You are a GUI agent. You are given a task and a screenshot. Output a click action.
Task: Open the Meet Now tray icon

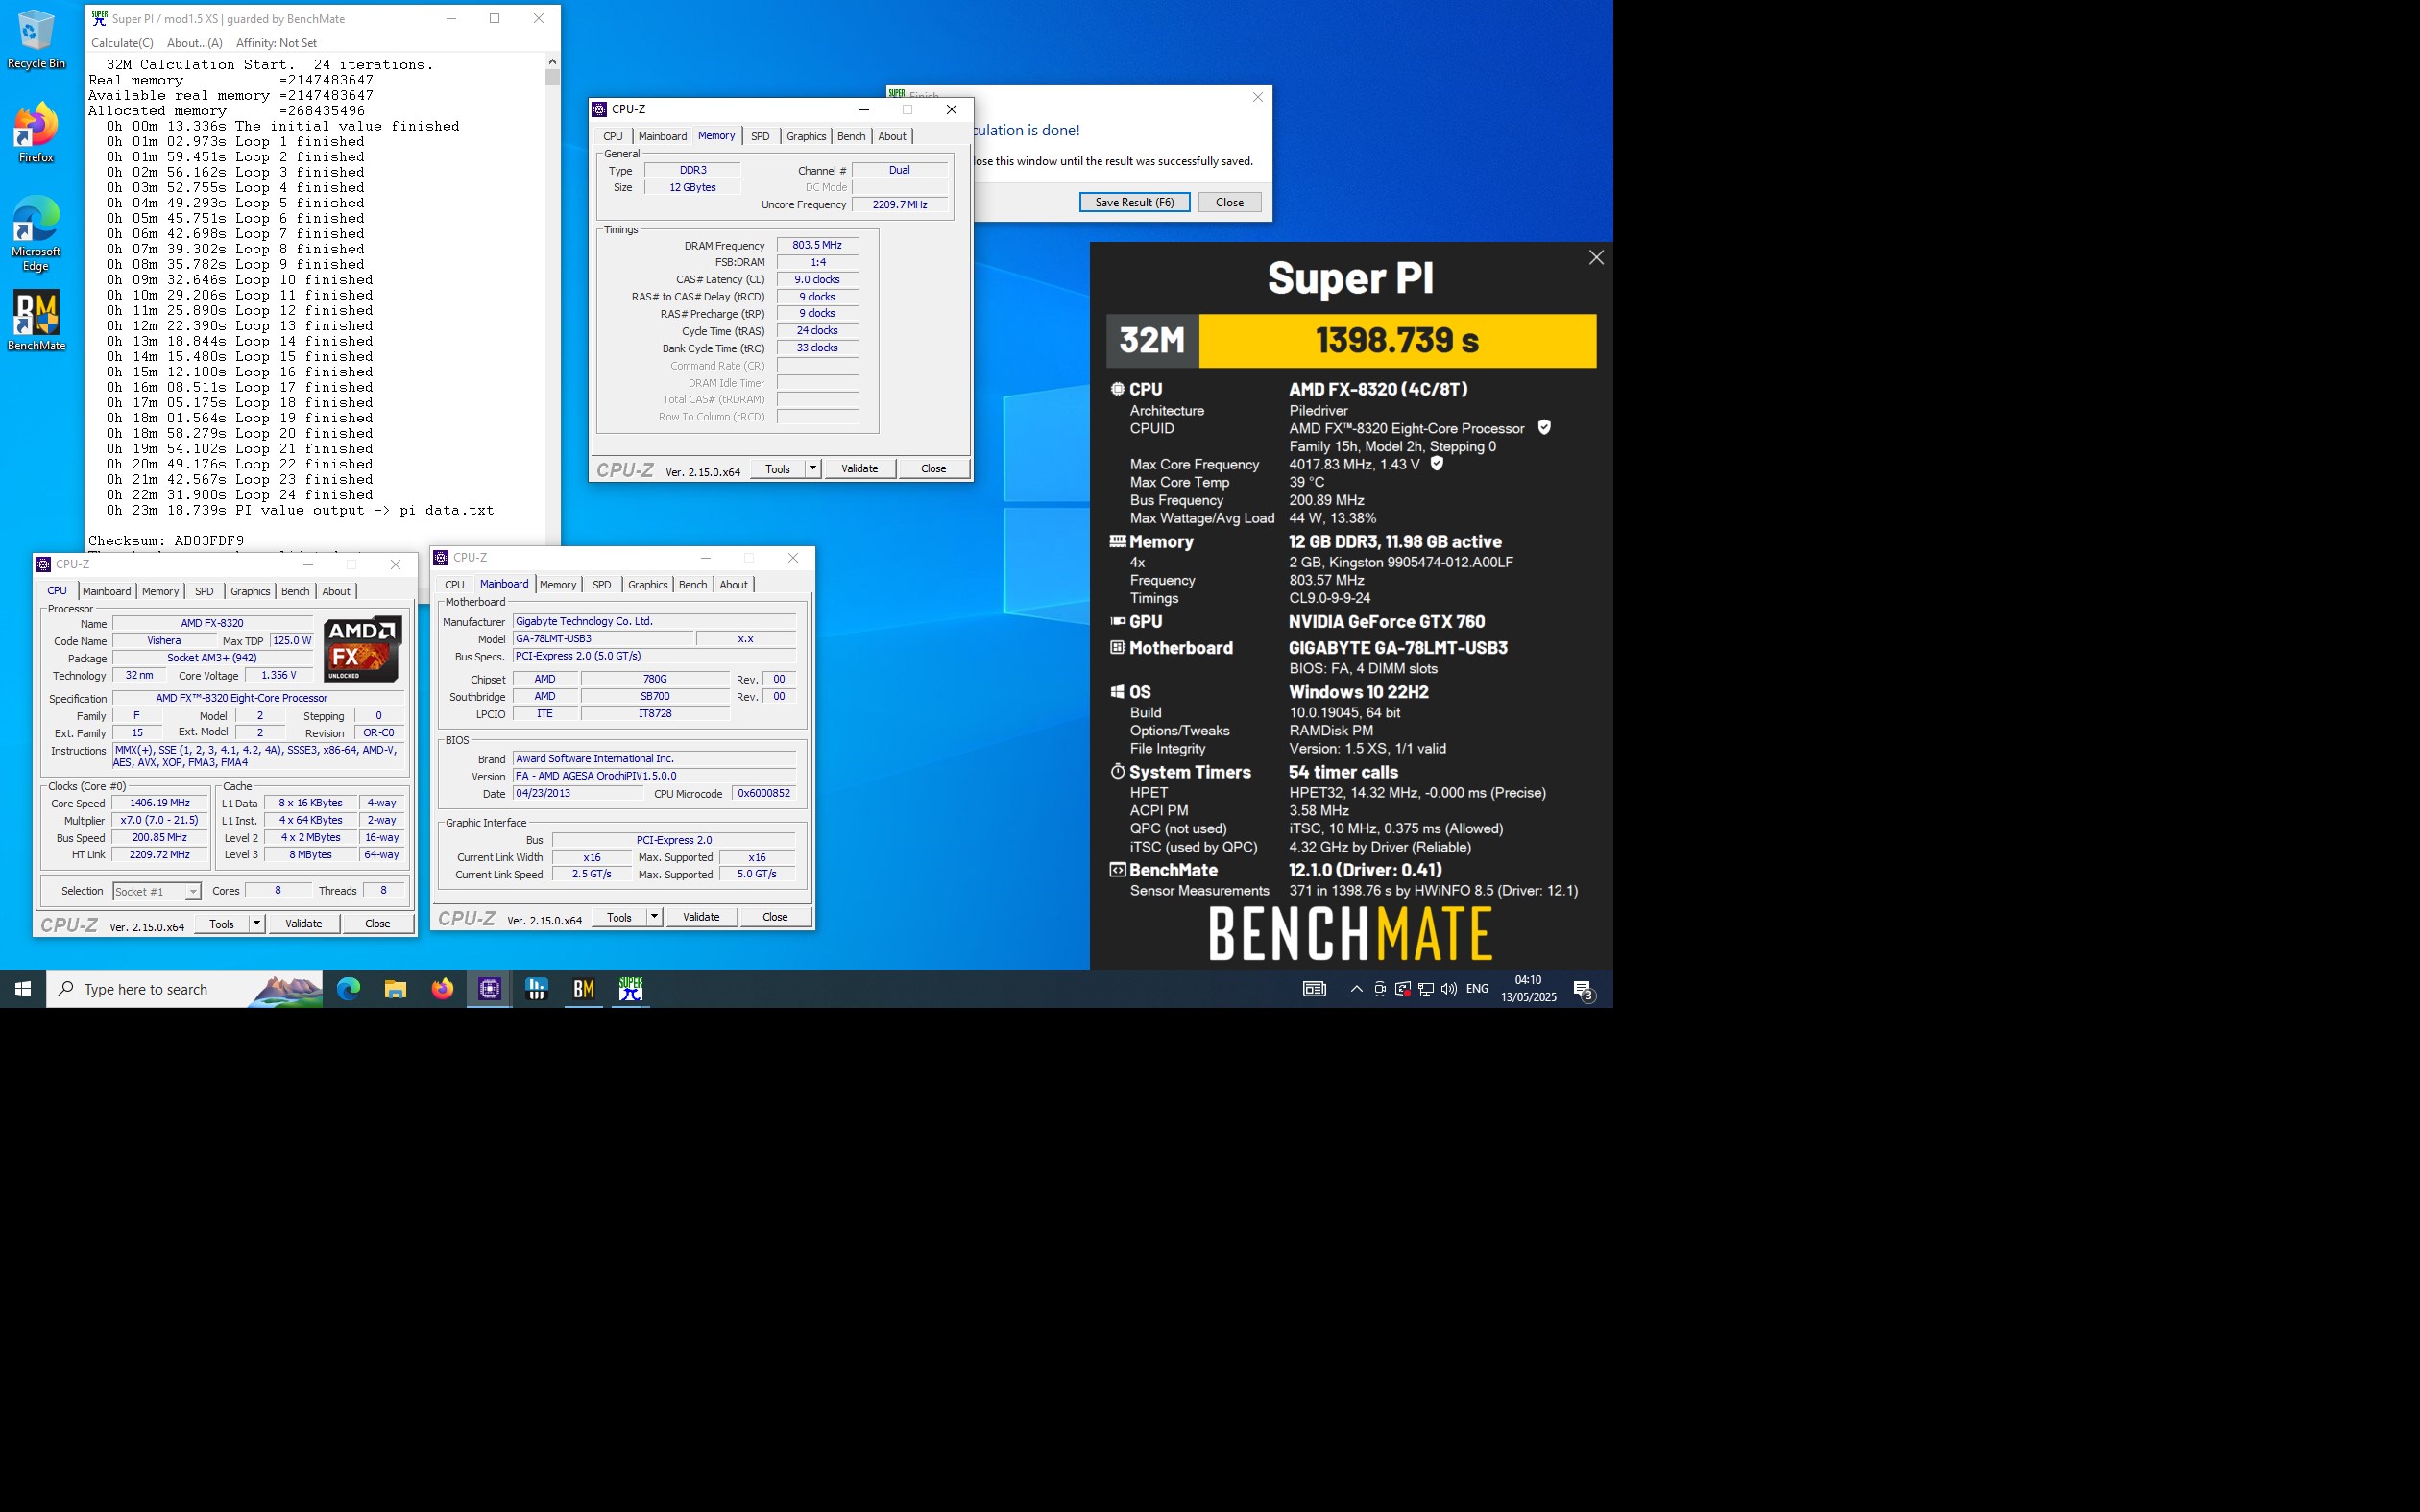coord(1380,989)
